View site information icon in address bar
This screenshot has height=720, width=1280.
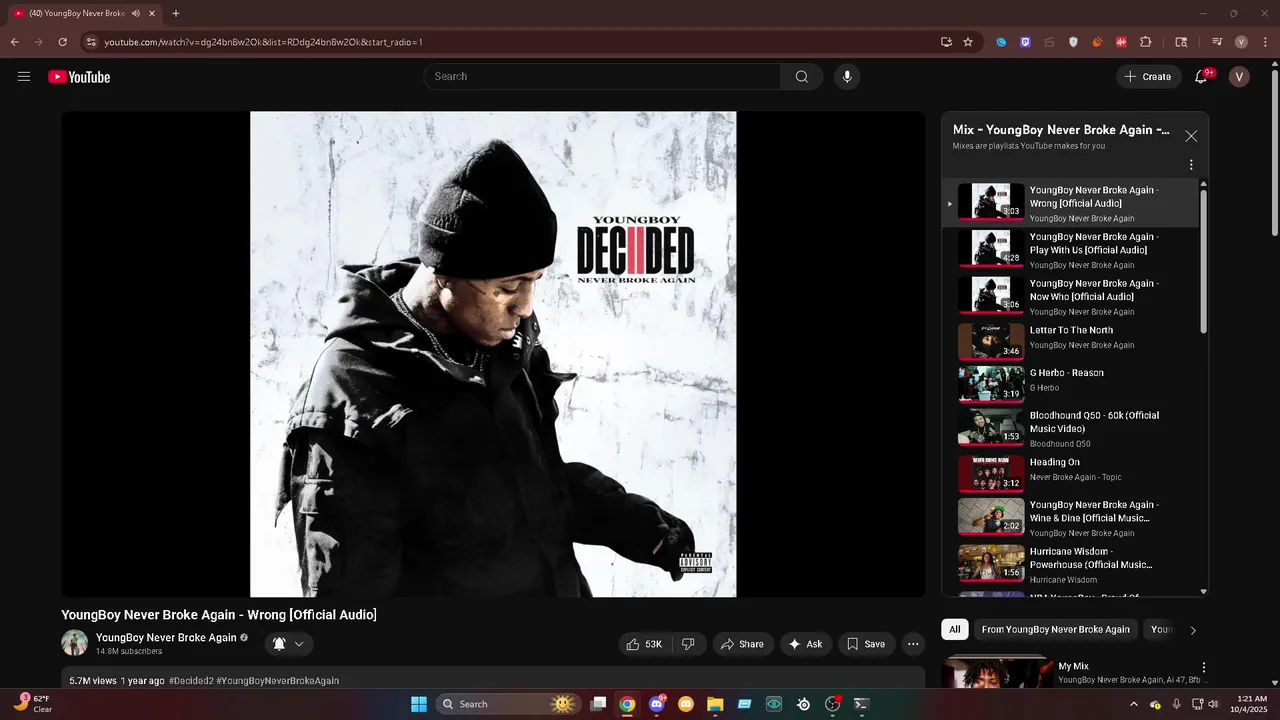click(x=91, y=42)
